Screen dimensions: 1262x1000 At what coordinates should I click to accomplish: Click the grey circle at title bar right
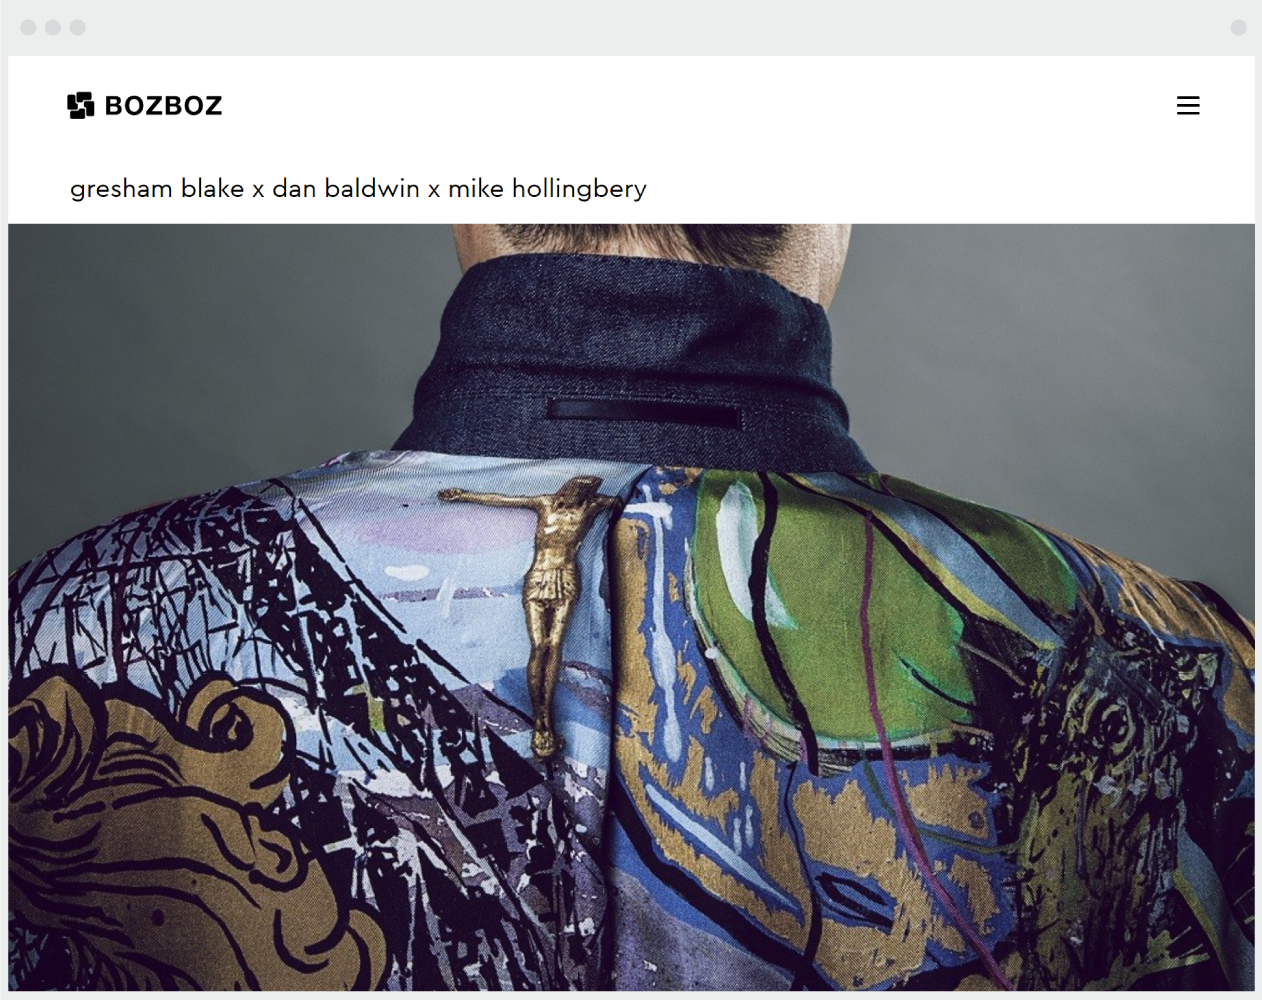click(1238, 27)
